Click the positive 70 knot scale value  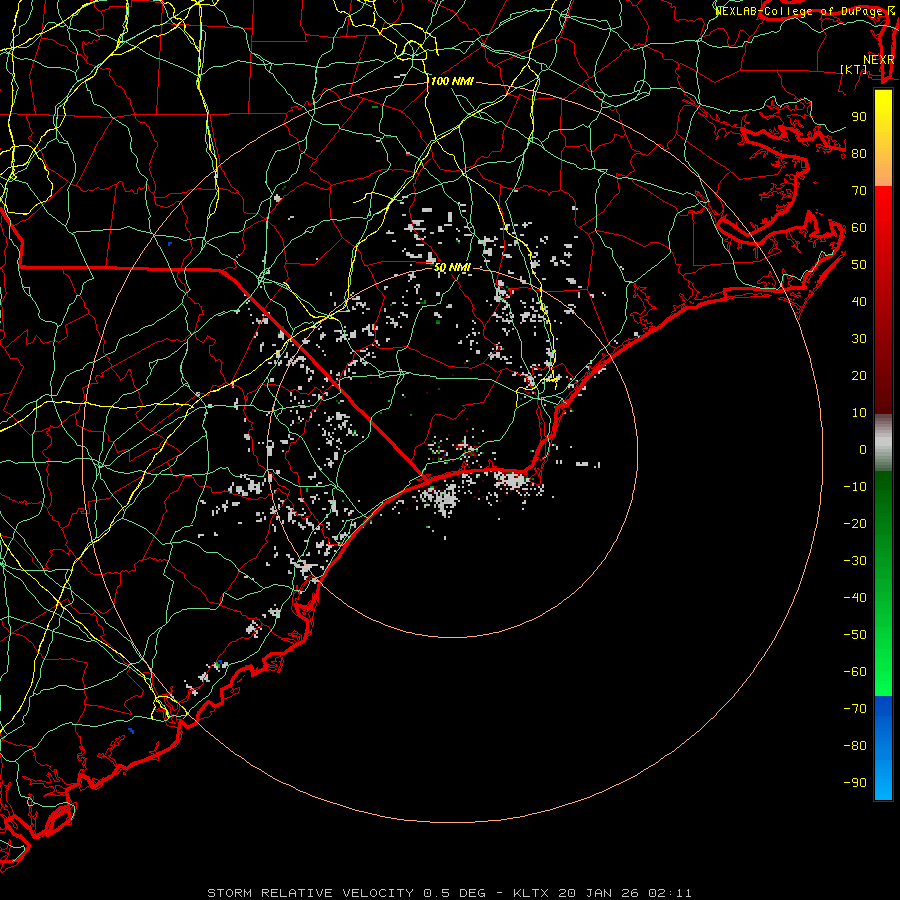click(859, 191)
